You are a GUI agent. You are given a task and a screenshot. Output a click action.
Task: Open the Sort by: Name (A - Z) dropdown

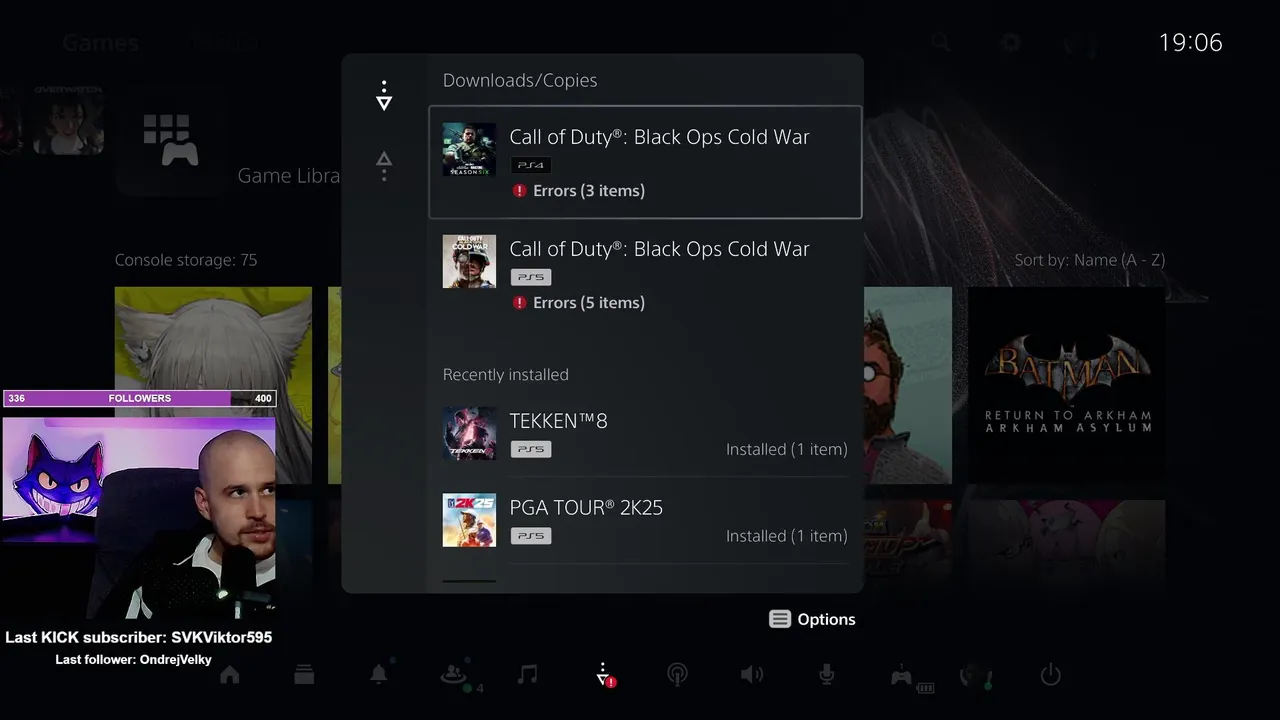(1089, 260)
